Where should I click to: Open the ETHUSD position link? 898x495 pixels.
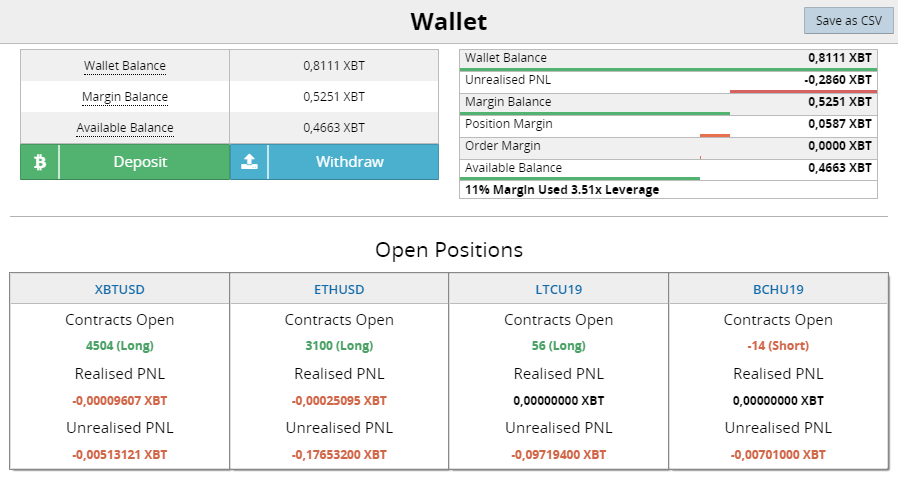click(x=339, y=289)
